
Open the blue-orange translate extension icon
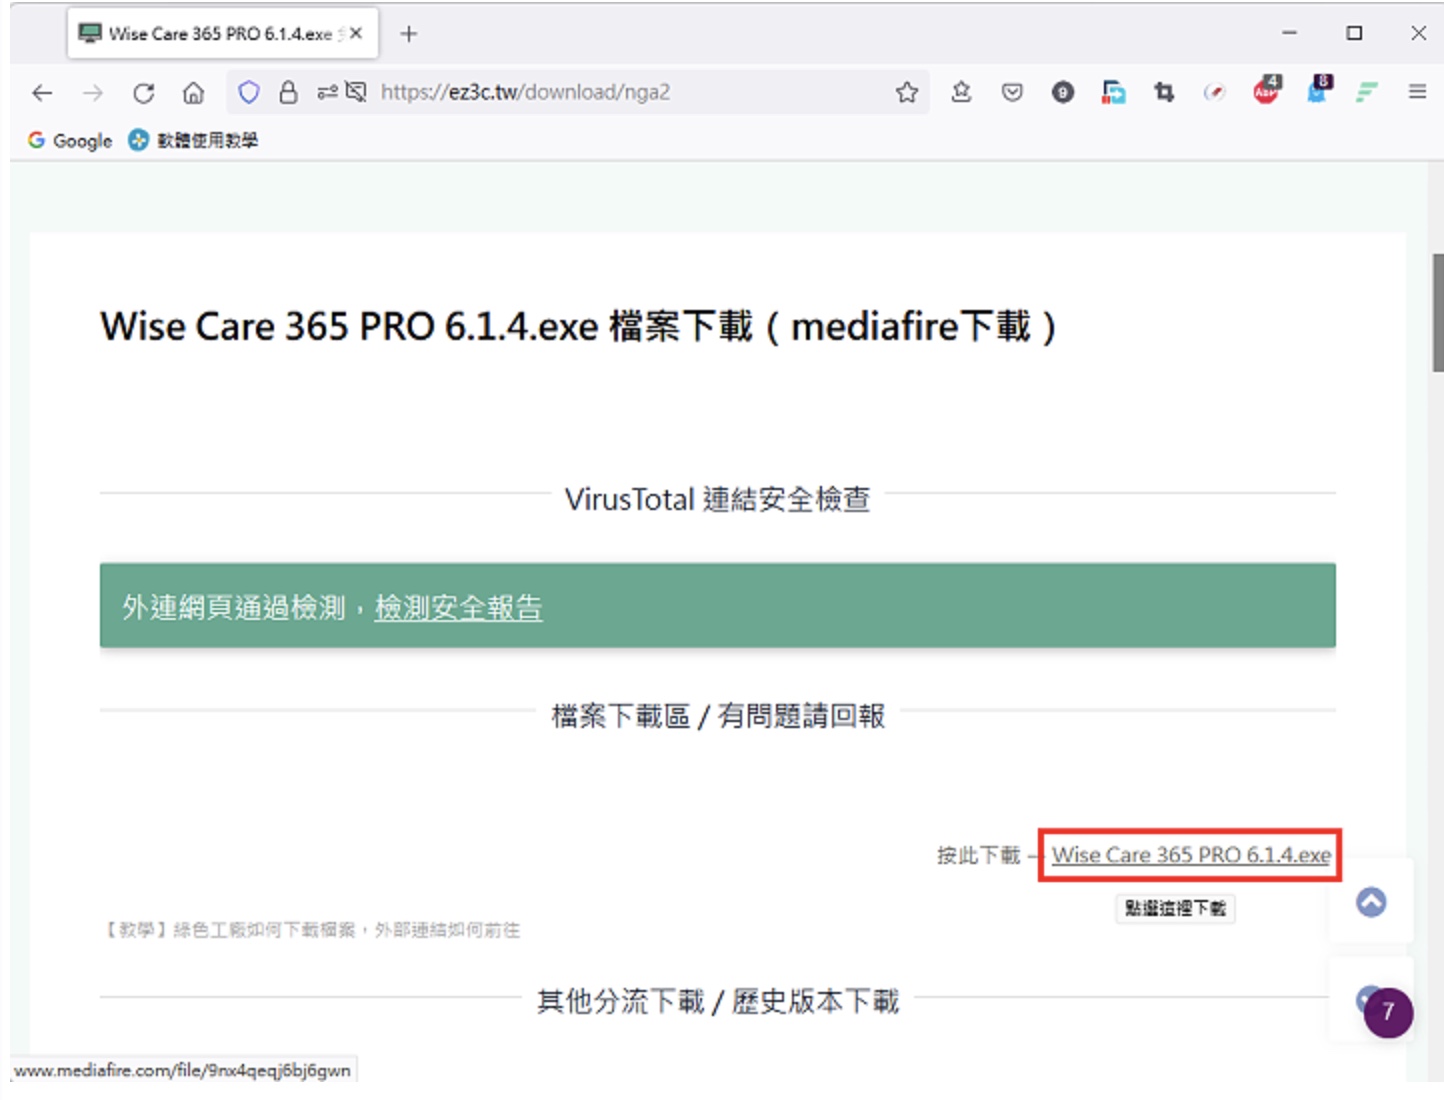1113,92
